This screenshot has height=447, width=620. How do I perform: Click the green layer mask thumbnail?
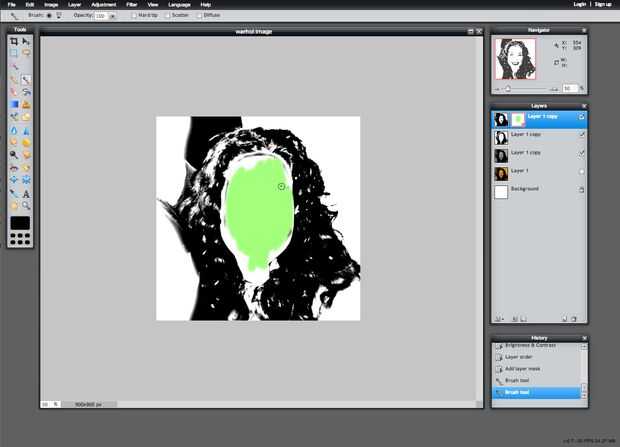coord(518,119)
